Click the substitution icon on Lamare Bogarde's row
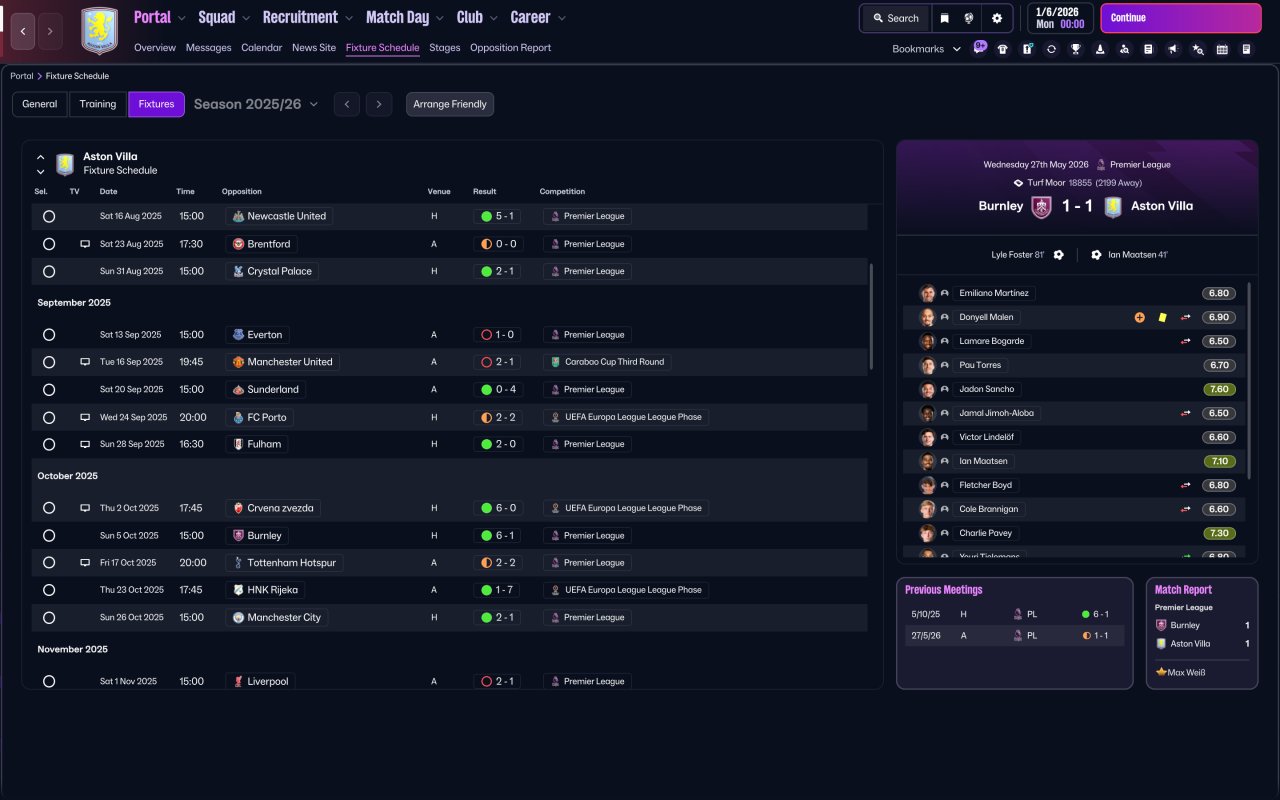Screen dimensions: 1280x800 1186,341
